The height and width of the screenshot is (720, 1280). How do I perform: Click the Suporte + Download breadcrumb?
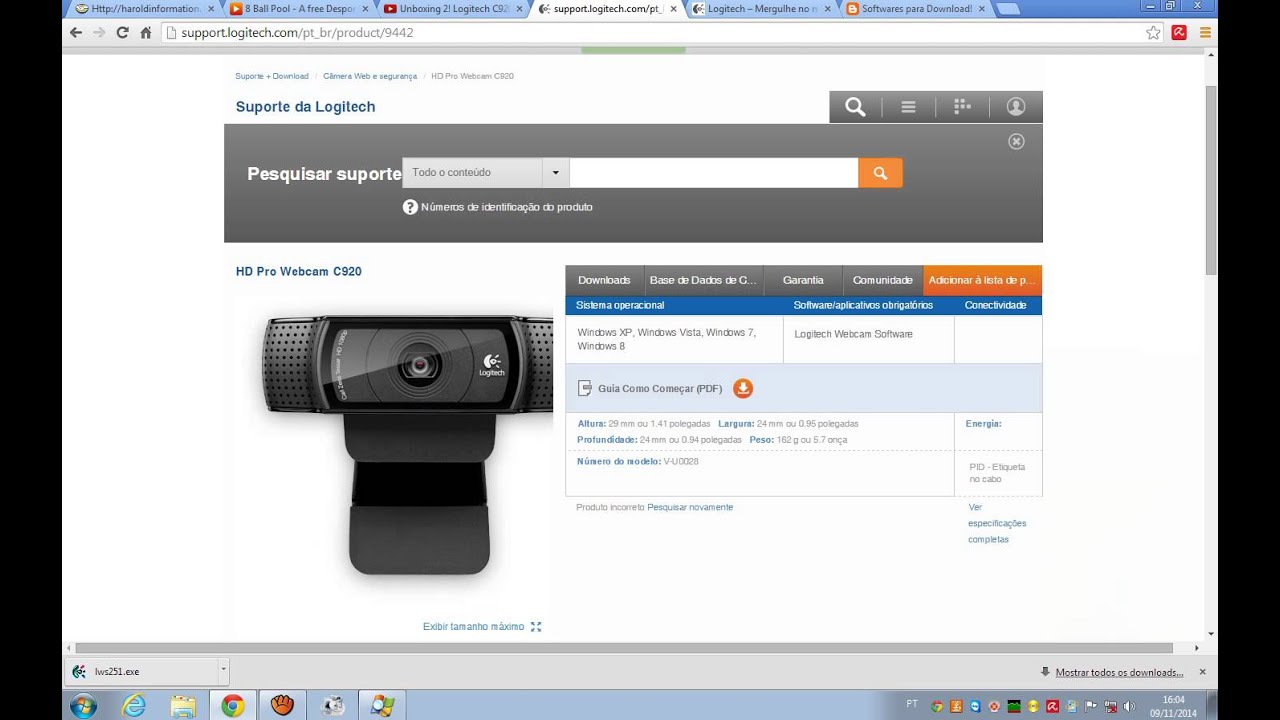[x=272, y=76]
